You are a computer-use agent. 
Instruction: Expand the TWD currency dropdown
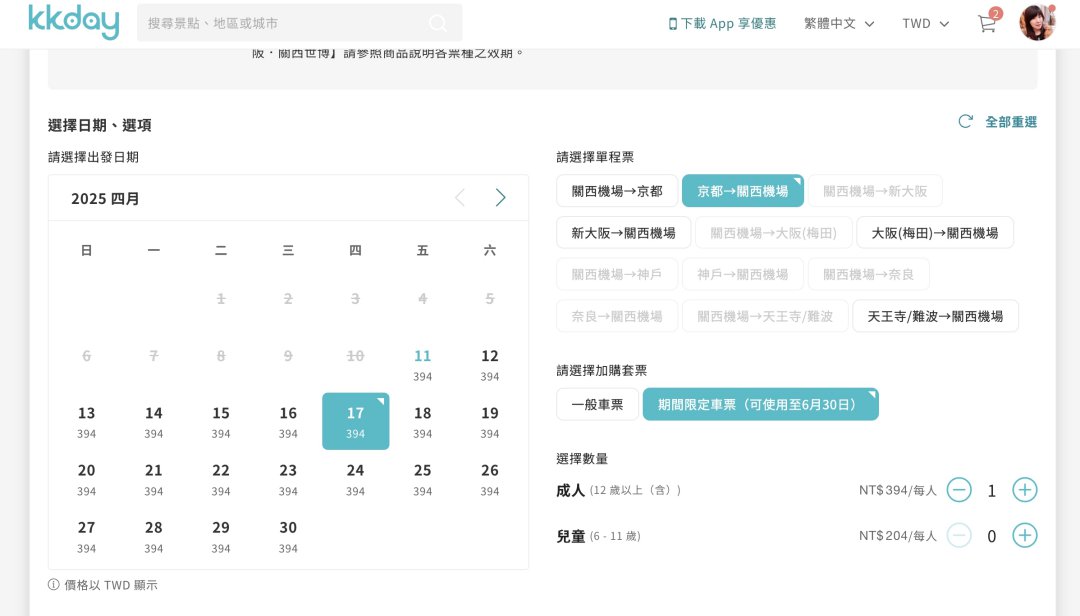pyautogui.click(x=926, y=23)
